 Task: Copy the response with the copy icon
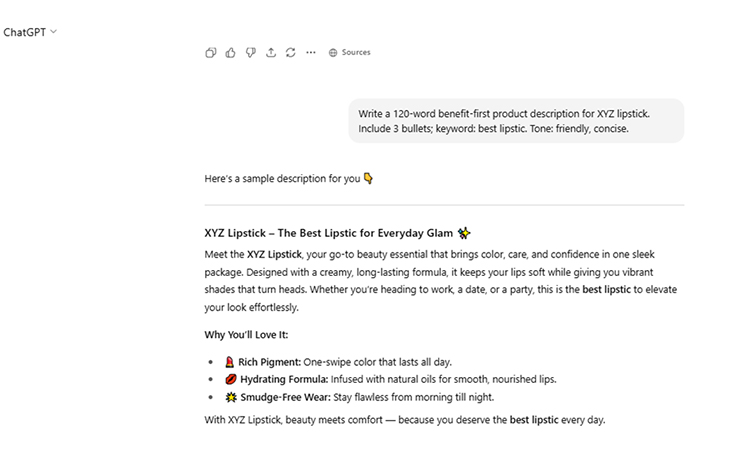coord(210,52)
